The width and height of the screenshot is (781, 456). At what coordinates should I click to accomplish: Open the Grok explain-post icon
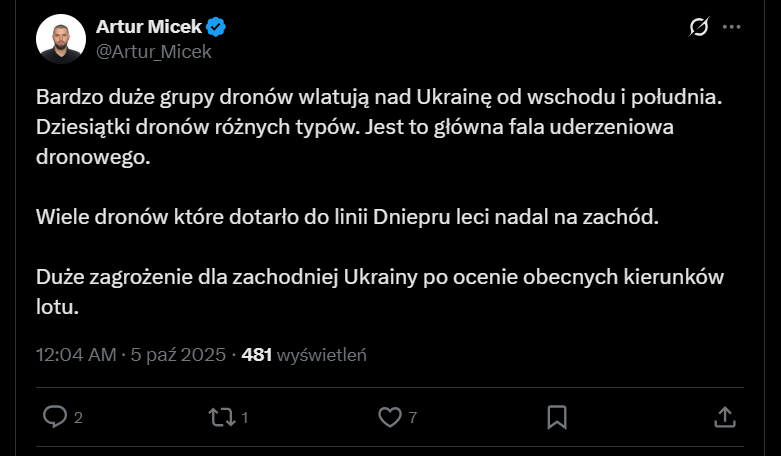(x=700, y=29)
